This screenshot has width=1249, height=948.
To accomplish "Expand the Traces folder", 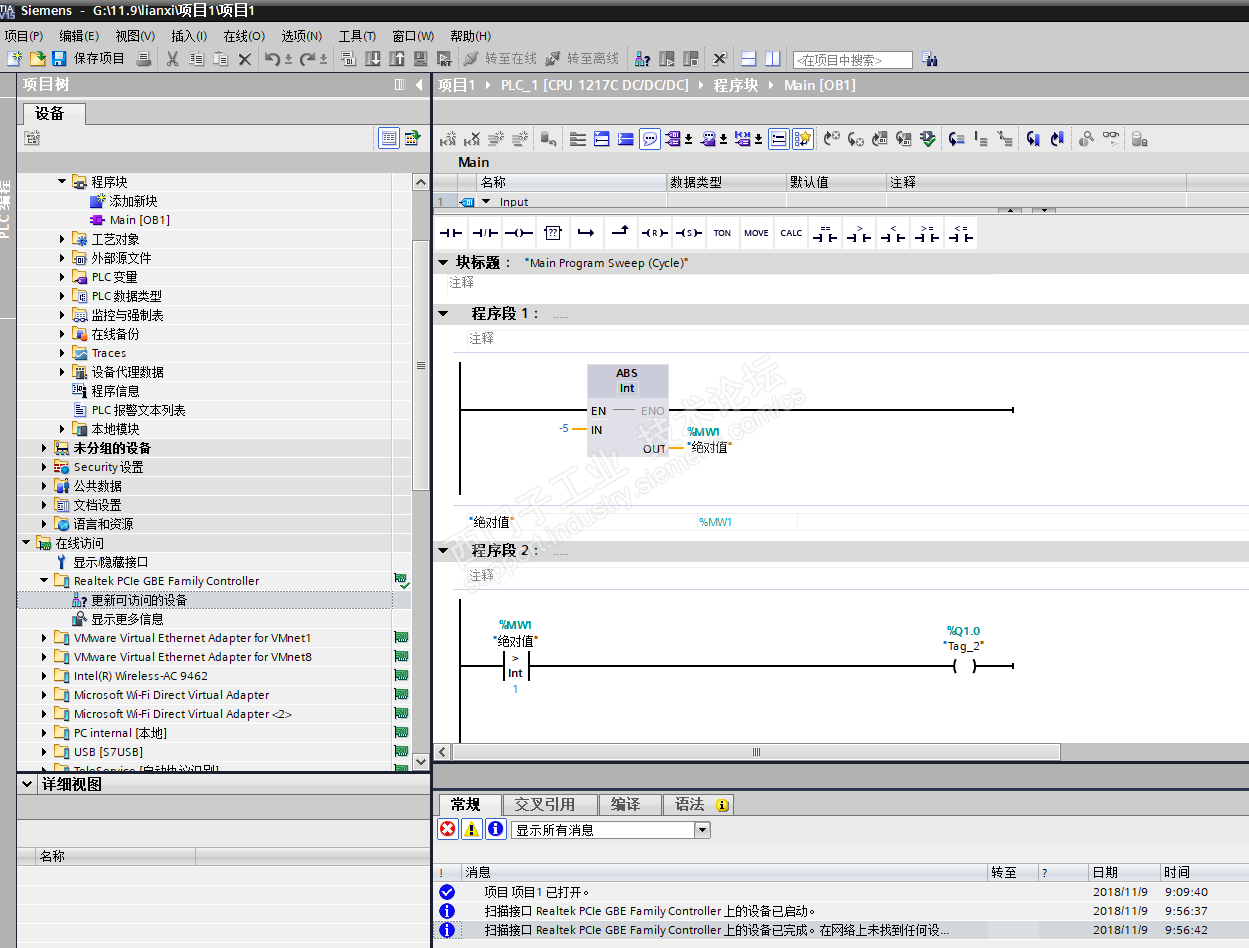I will pyautogui.click(x=62, y=353).
